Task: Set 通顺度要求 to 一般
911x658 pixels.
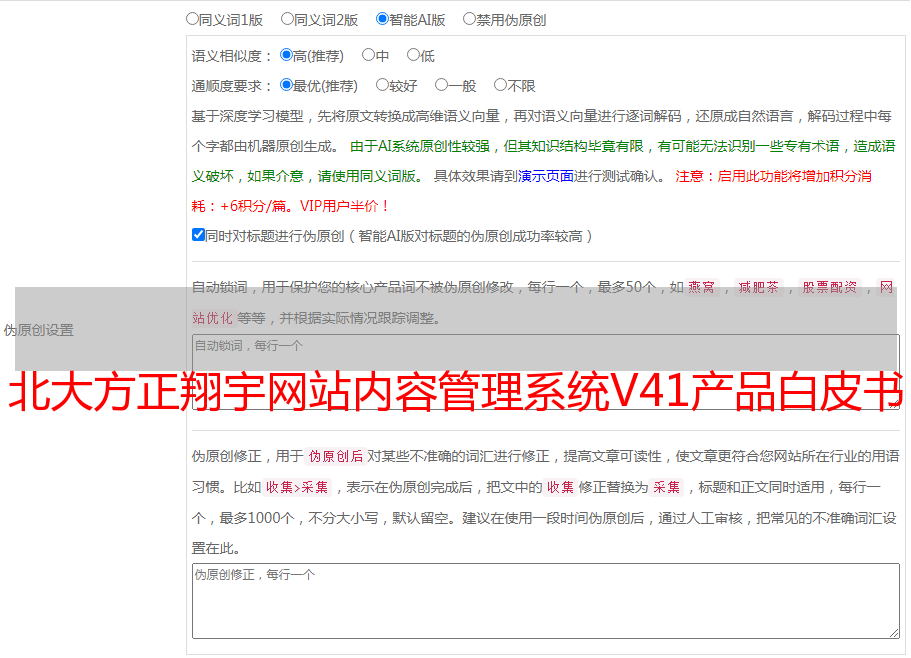Action: click(x=442, y=85)
